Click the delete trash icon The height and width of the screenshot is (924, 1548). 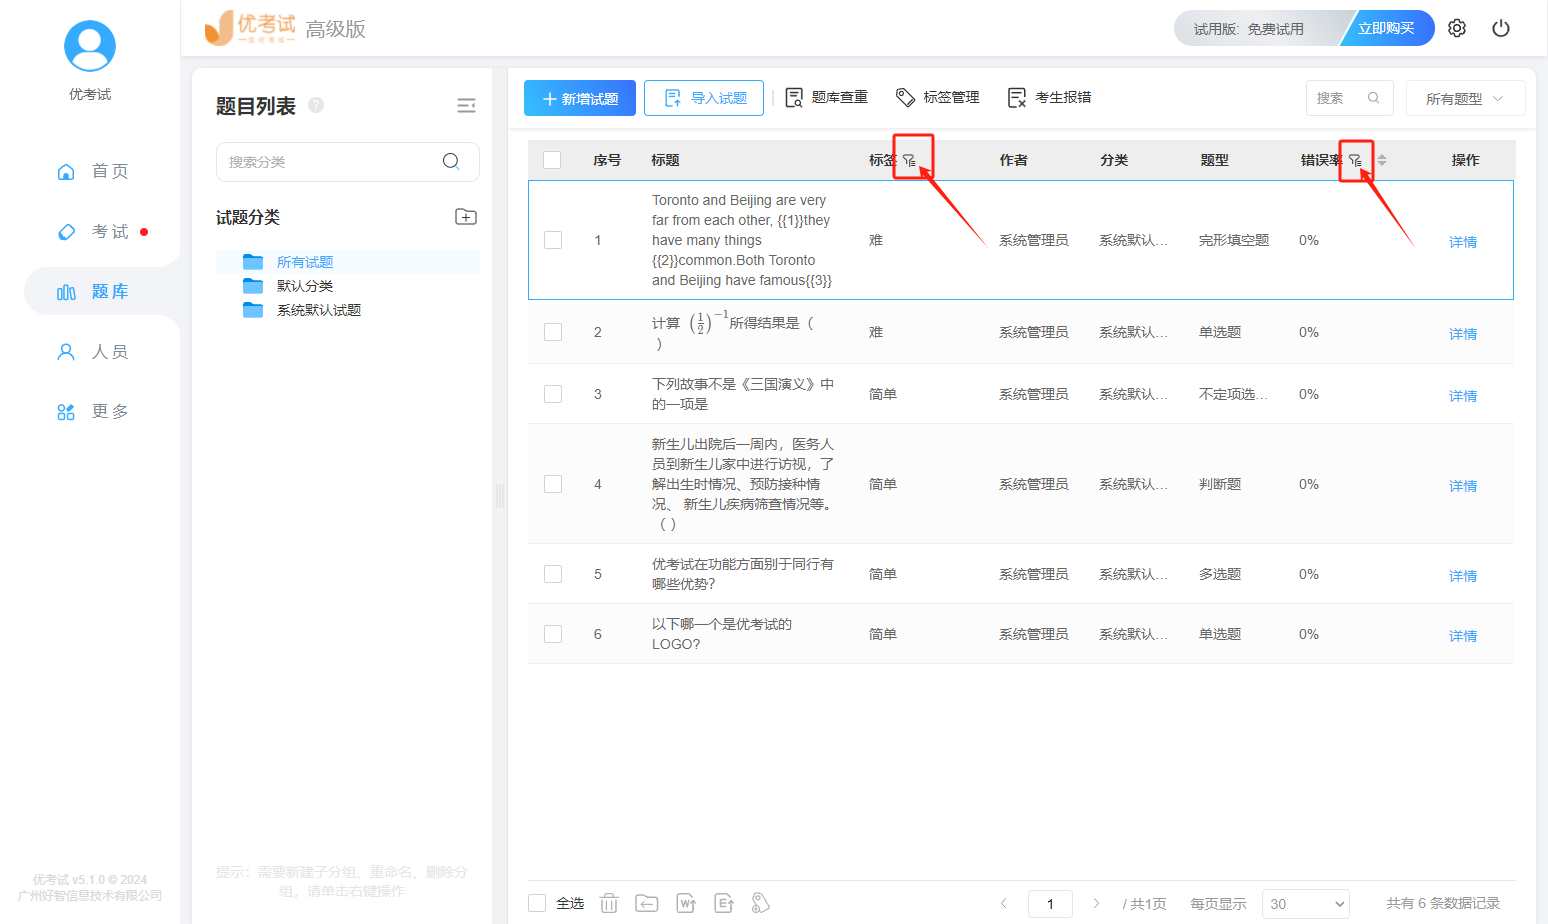[x=609, y=903]
